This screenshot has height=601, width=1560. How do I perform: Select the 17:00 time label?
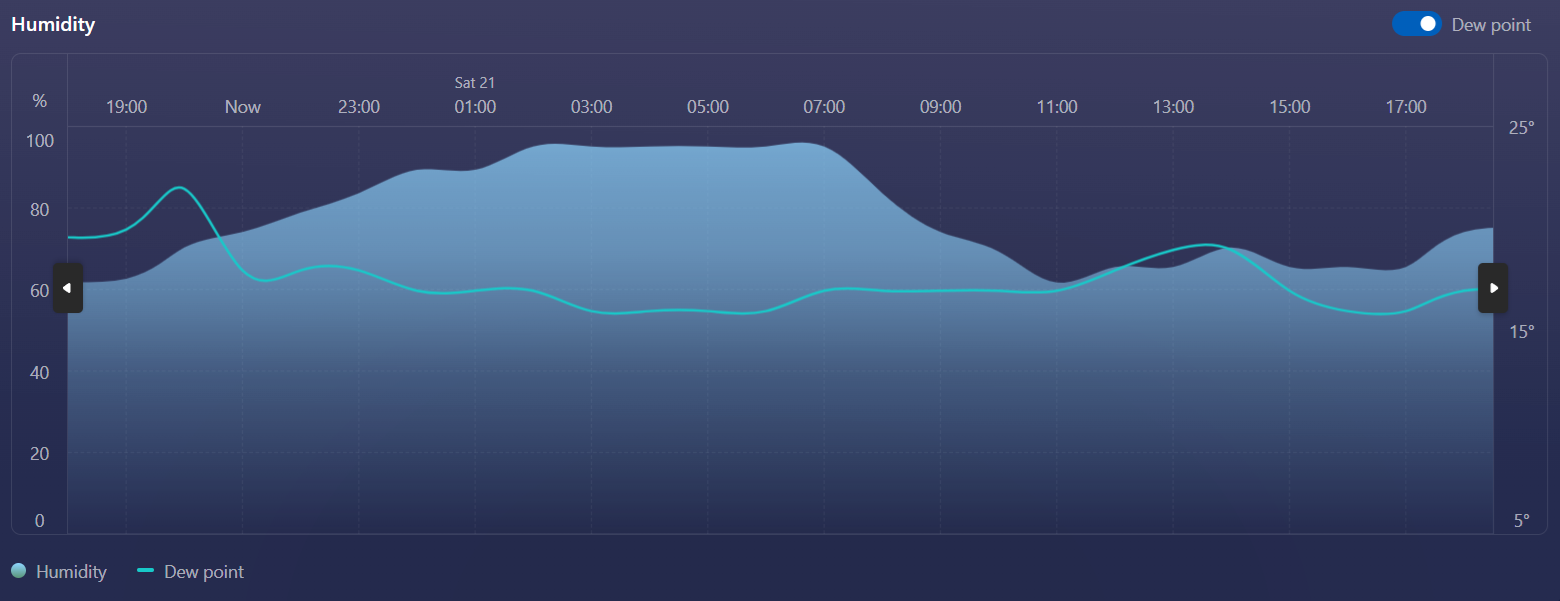pos(1406,107)
